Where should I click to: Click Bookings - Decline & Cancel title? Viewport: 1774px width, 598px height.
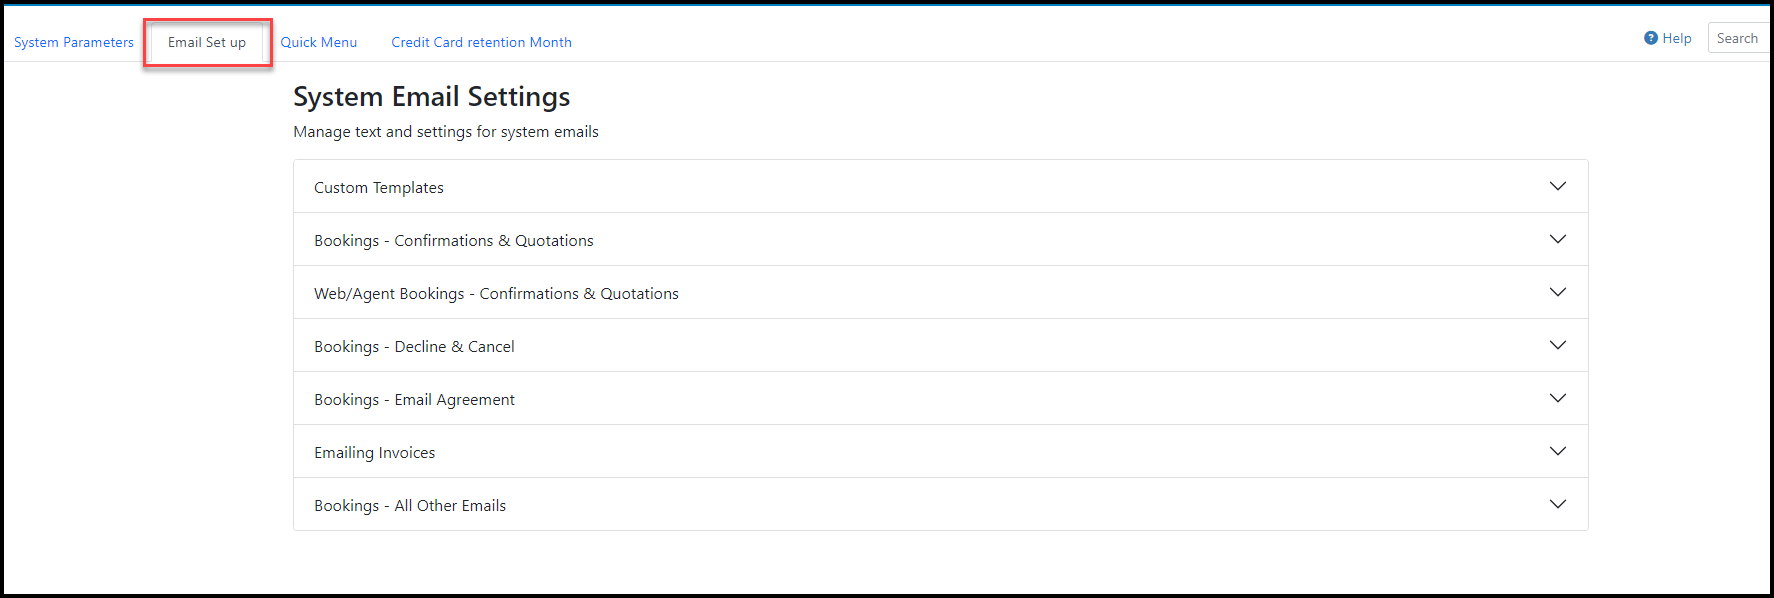[414, 346]
